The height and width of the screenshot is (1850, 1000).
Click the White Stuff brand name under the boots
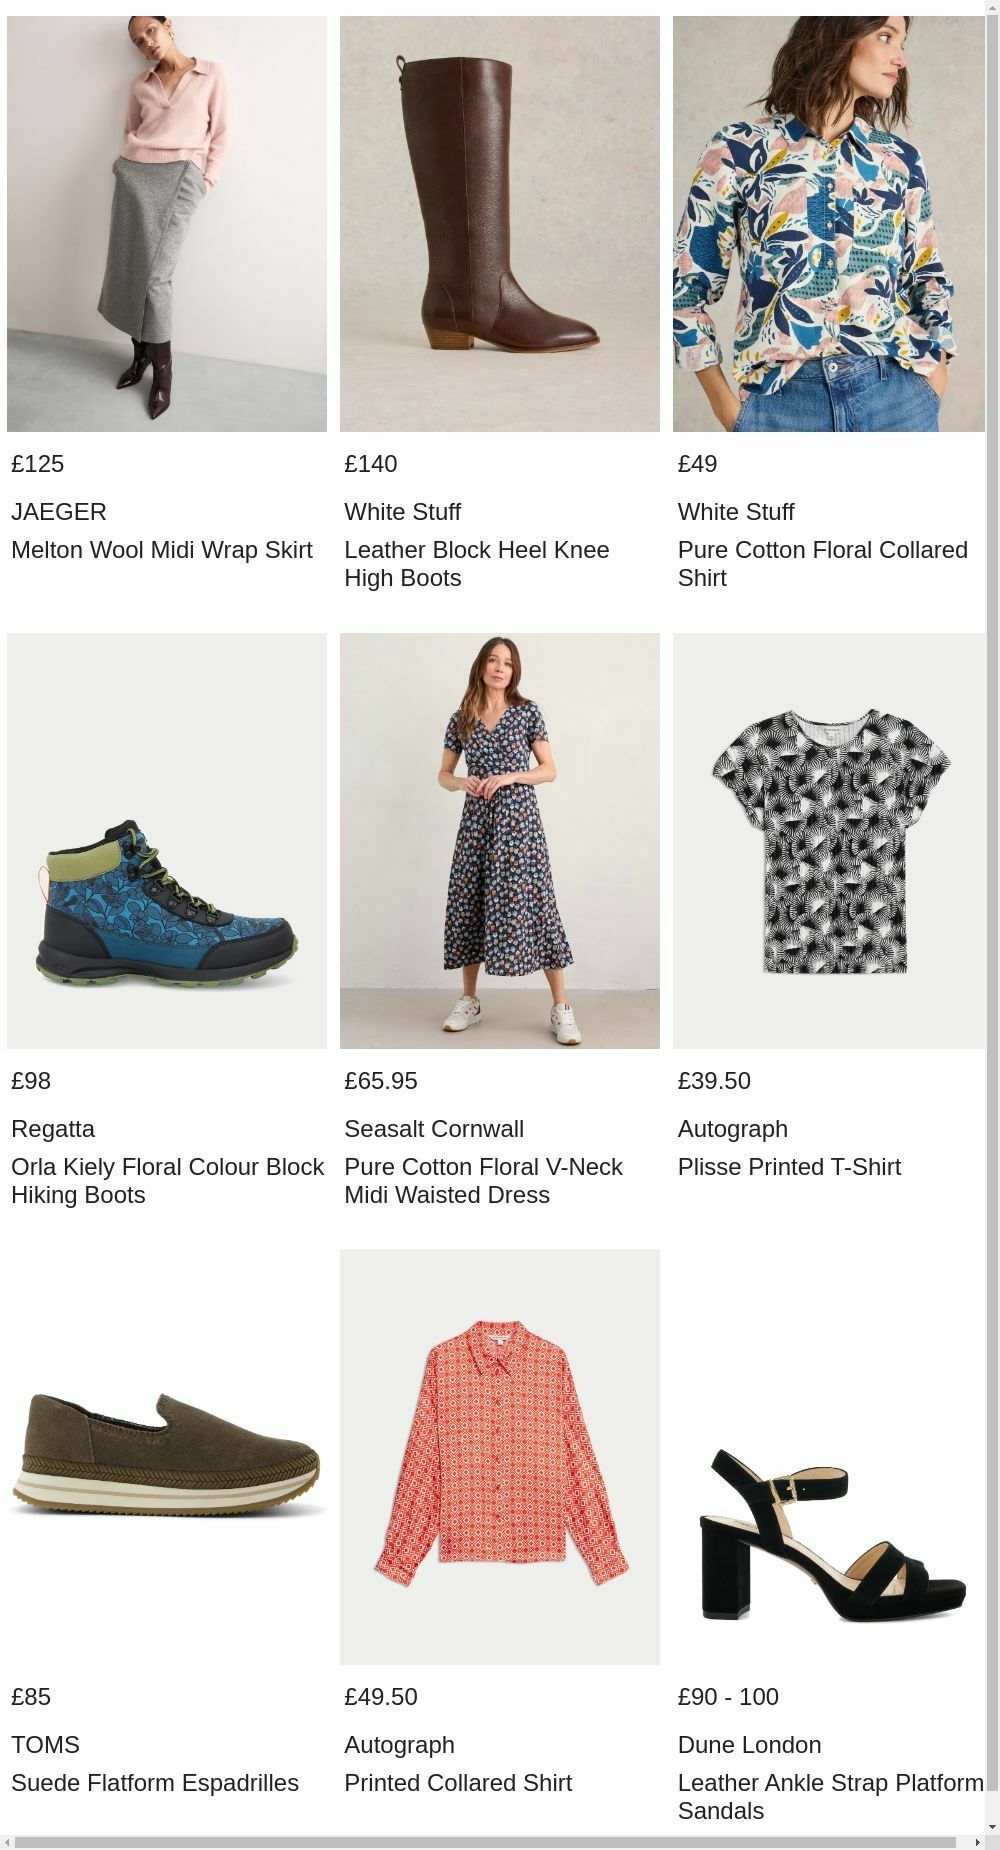click(403, 512)
